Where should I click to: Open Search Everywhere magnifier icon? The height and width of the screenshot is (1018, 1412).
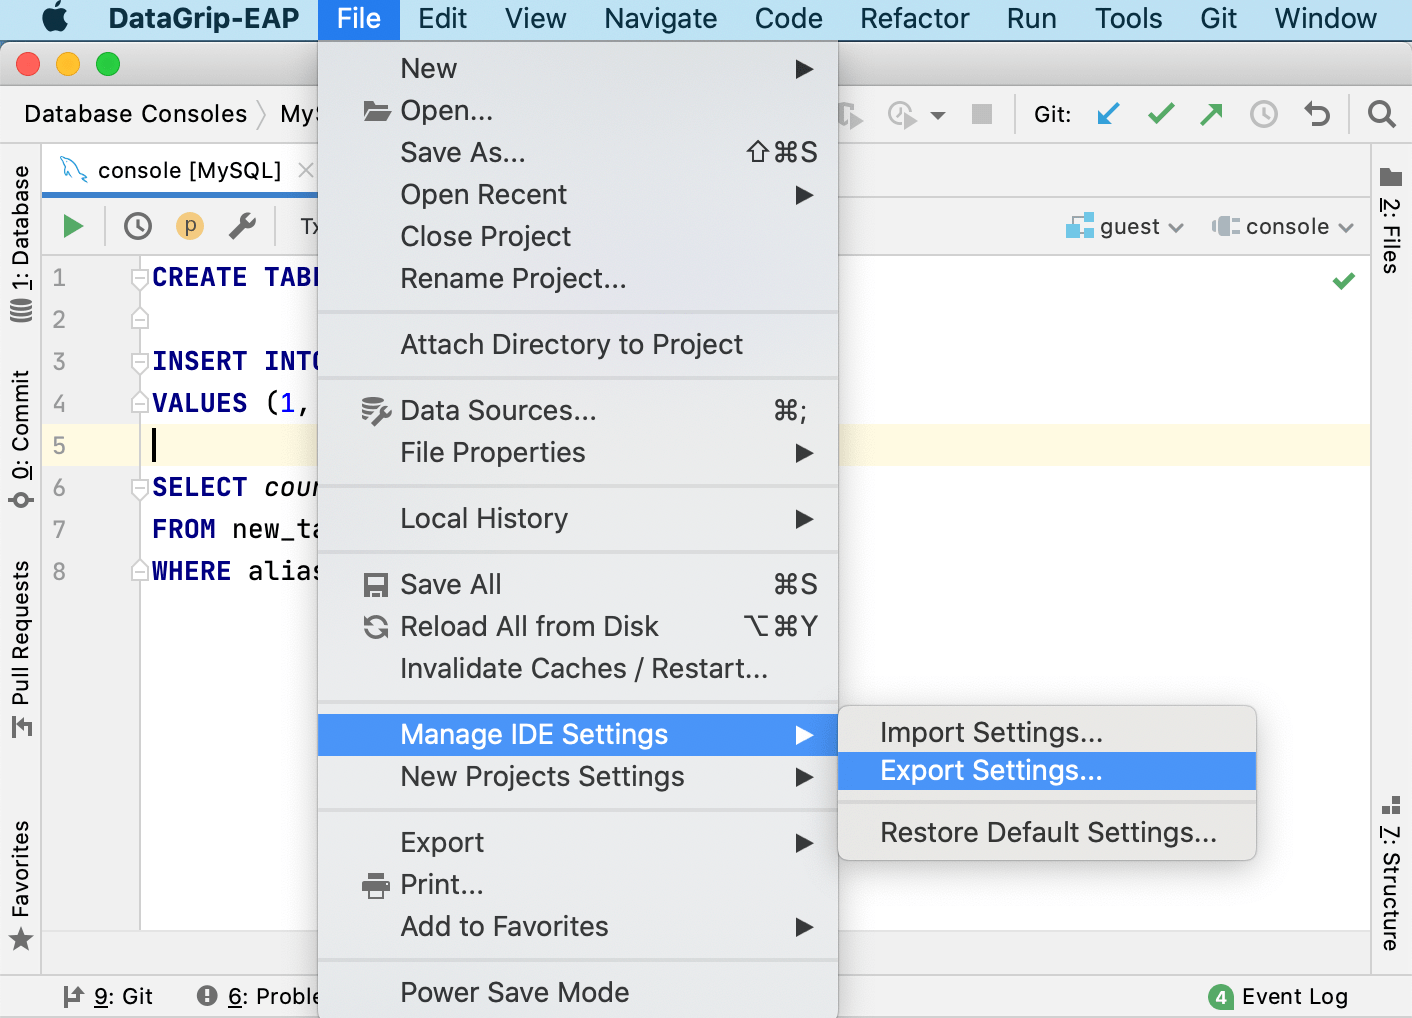coord(1381,114)
